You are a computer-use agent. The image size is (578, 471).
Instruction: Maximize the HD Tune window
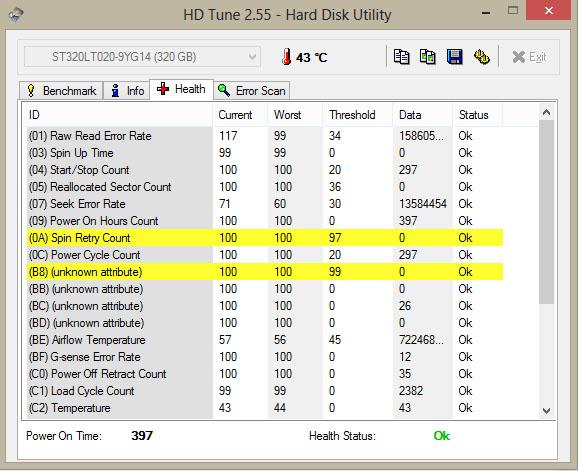coord(513,10)
